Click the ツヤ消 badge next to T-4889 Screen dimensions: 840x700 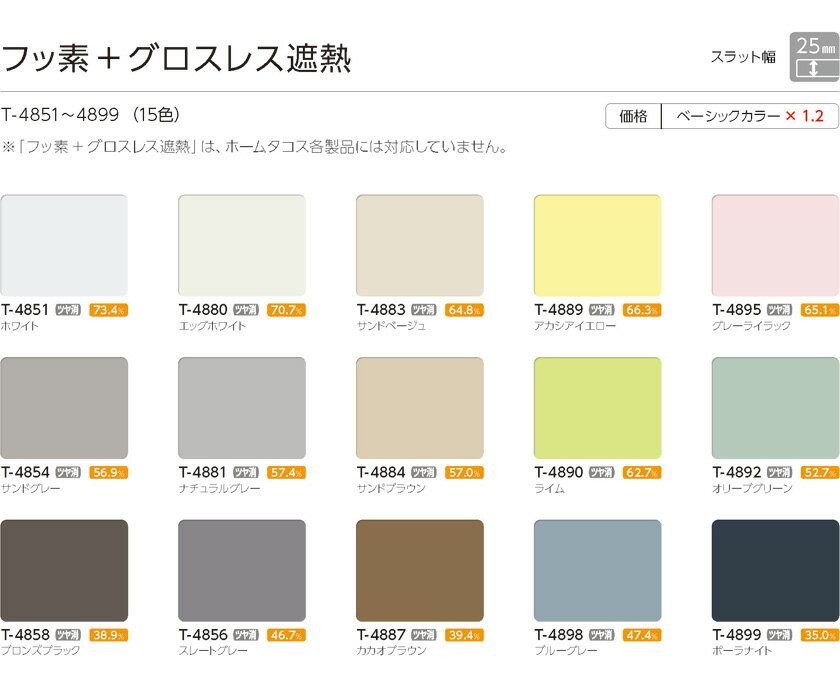[602, 309]
